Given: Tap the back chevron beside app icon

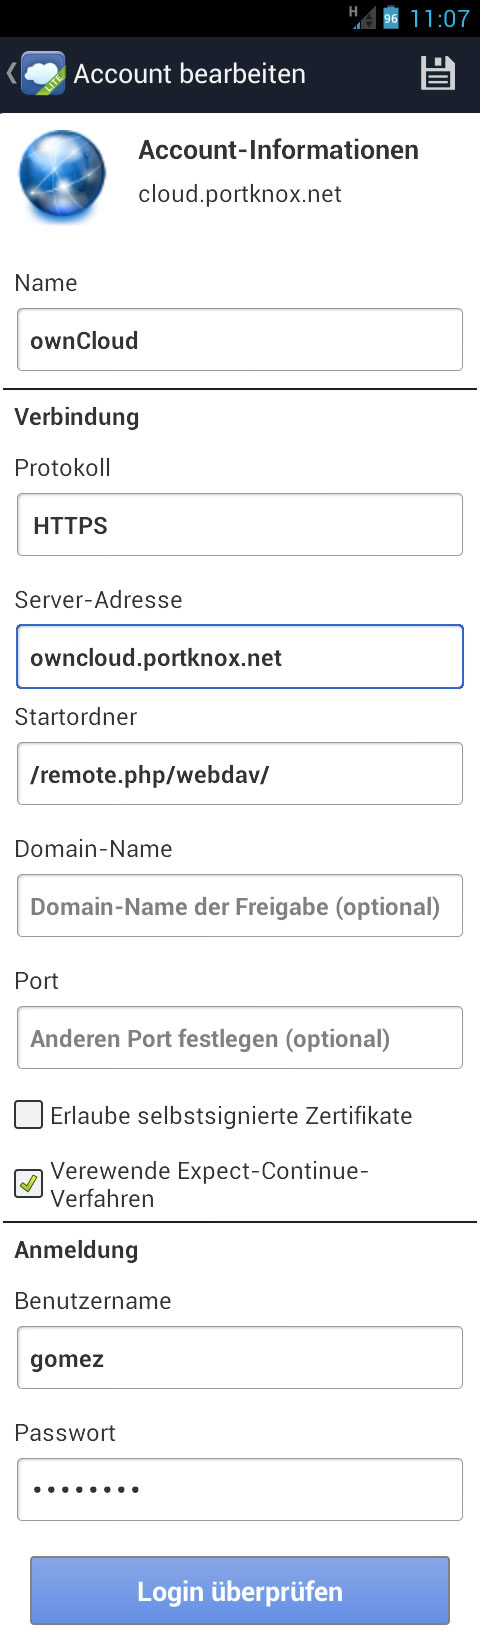Looking at the screenshot, I should click(11, 73).
